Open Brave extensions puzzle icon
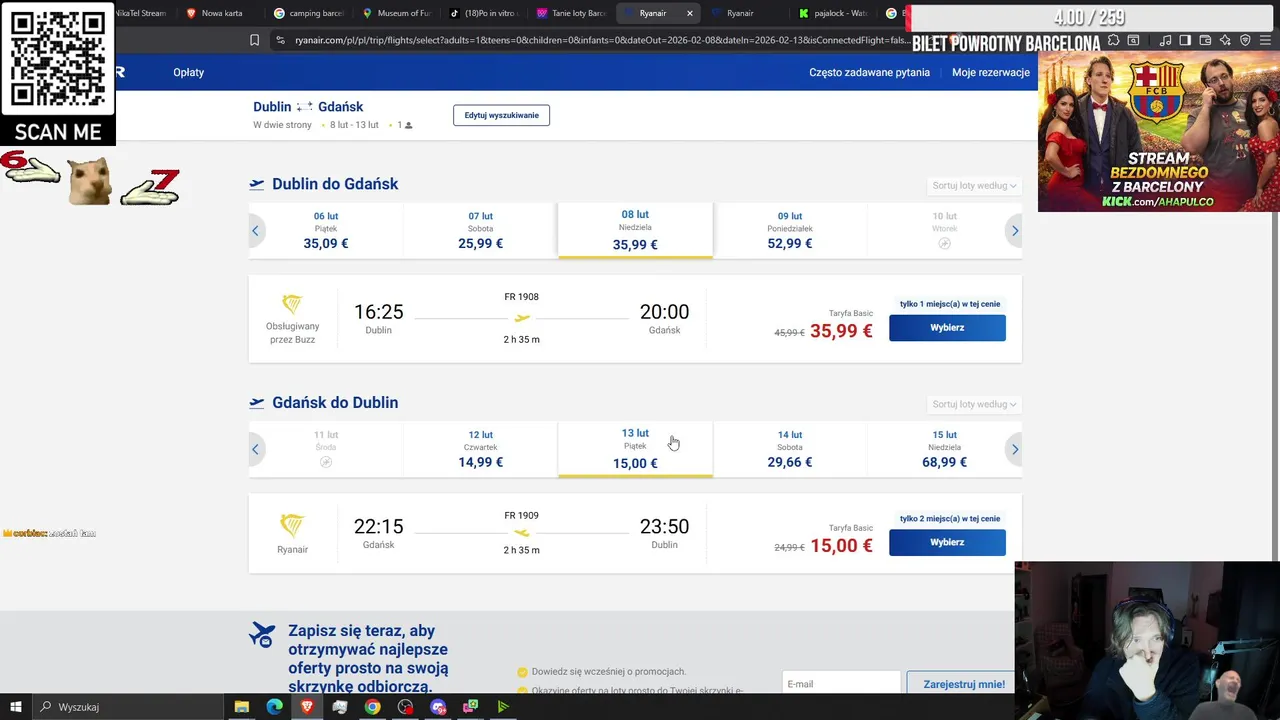The height and width of the screenshot is (720, 1280). coord(1113,40)
